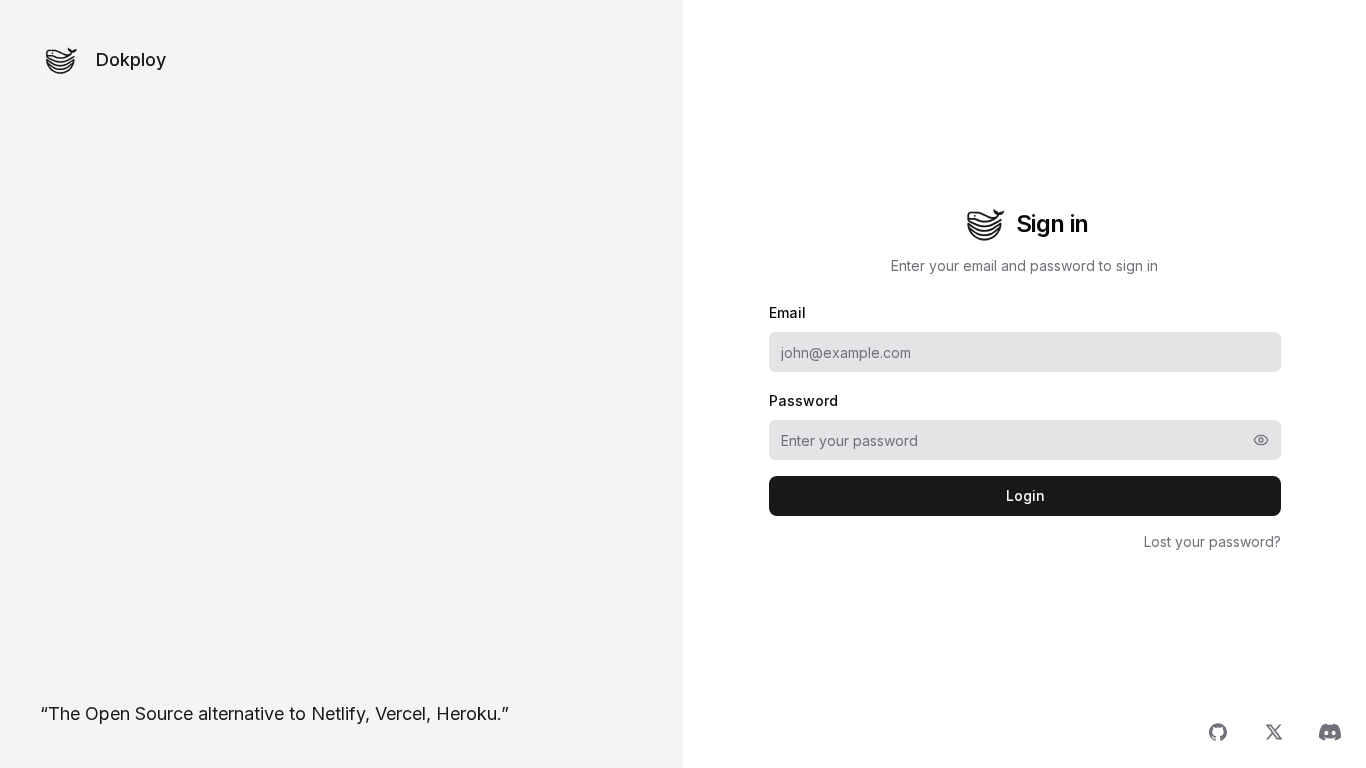Click the "Enter your email and password" subtitle

(1024, 266)
